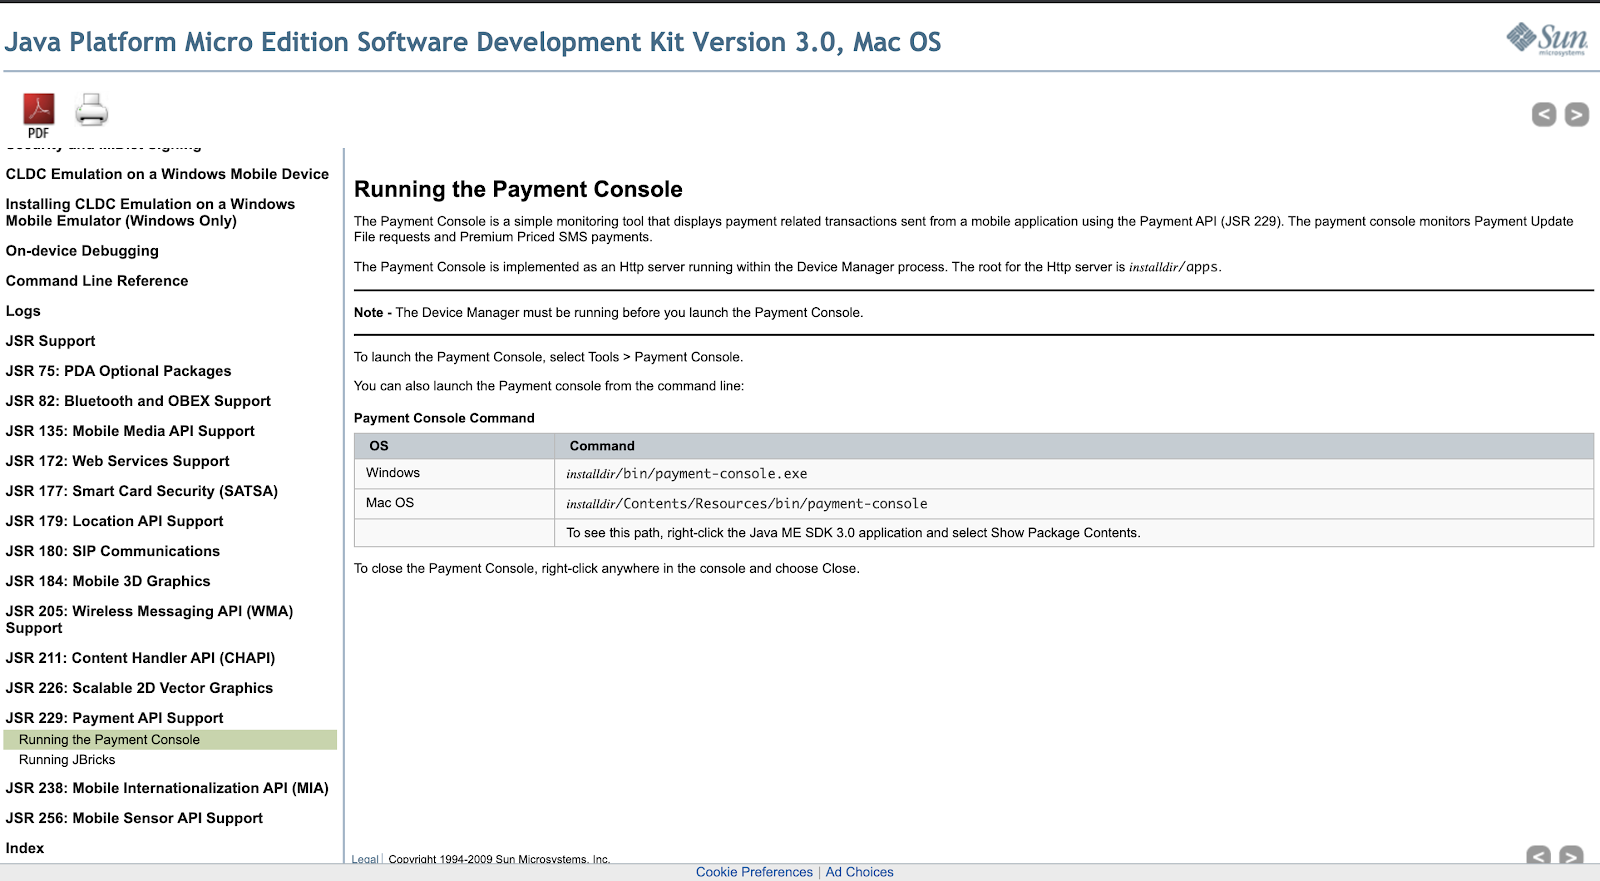Click the Legal footer link

coord(364,859)
